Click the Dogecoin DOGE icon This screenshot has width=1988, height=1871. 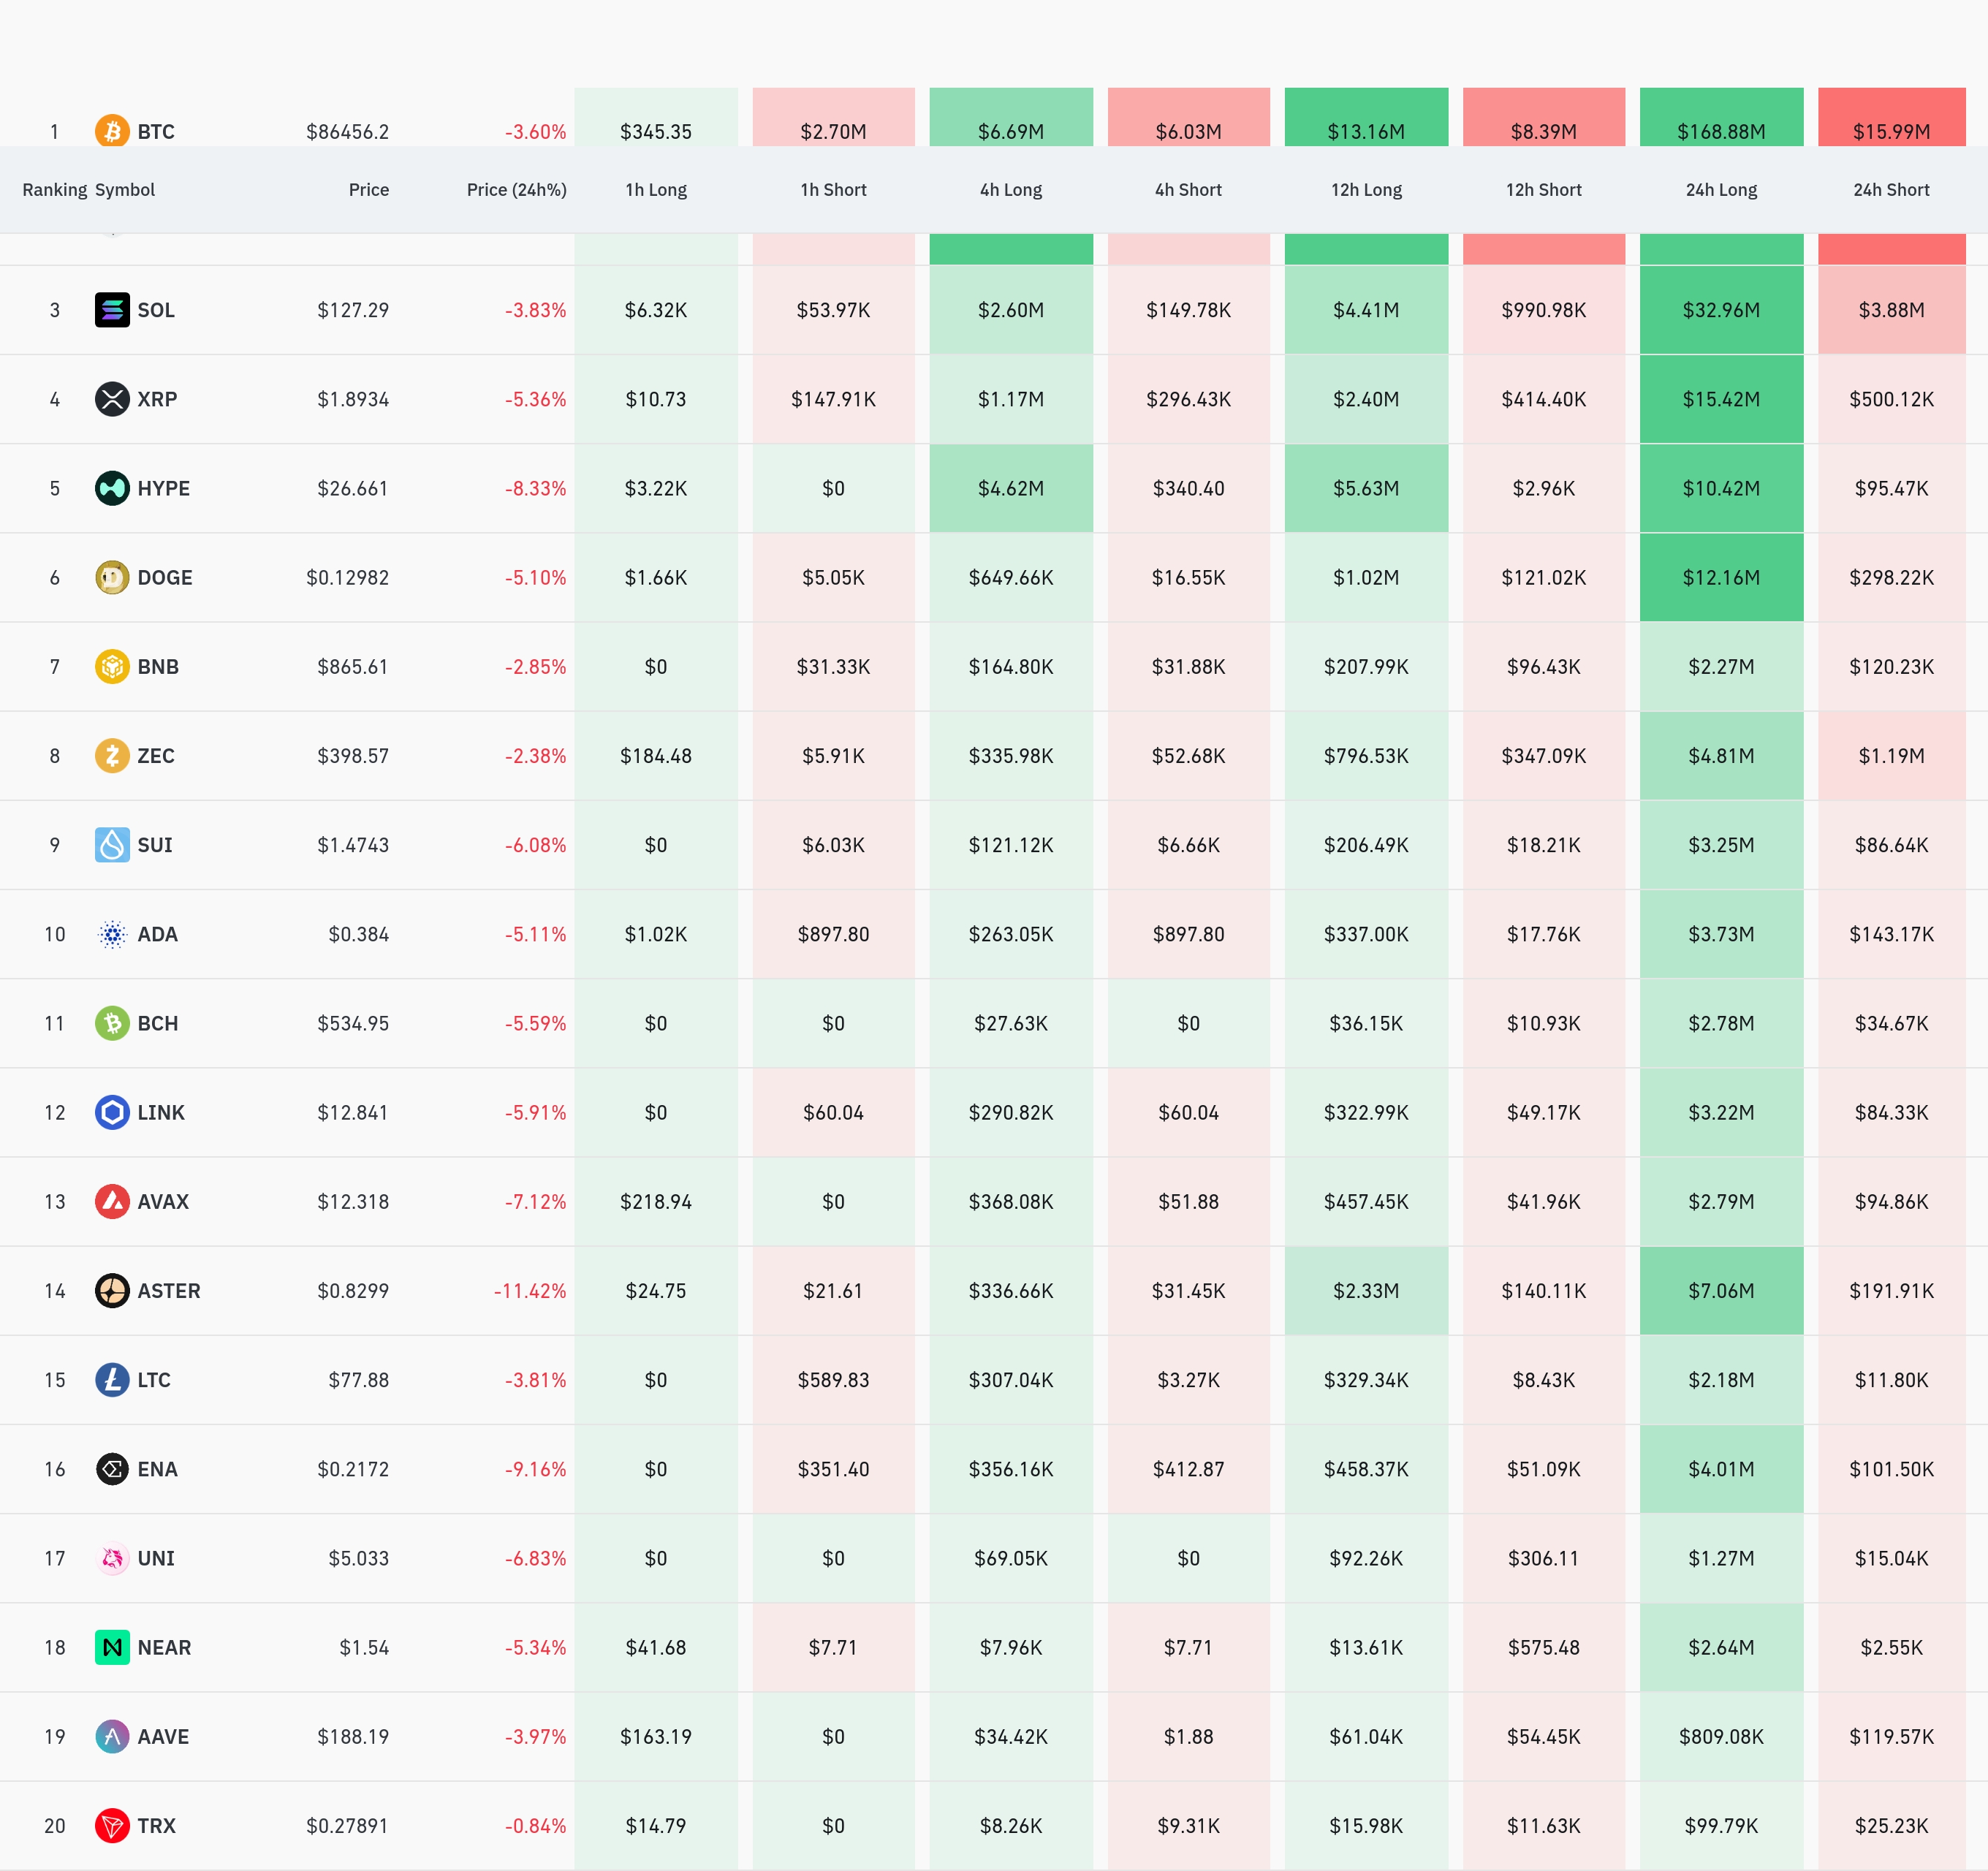pyautogui.click(x=112, y=577)
